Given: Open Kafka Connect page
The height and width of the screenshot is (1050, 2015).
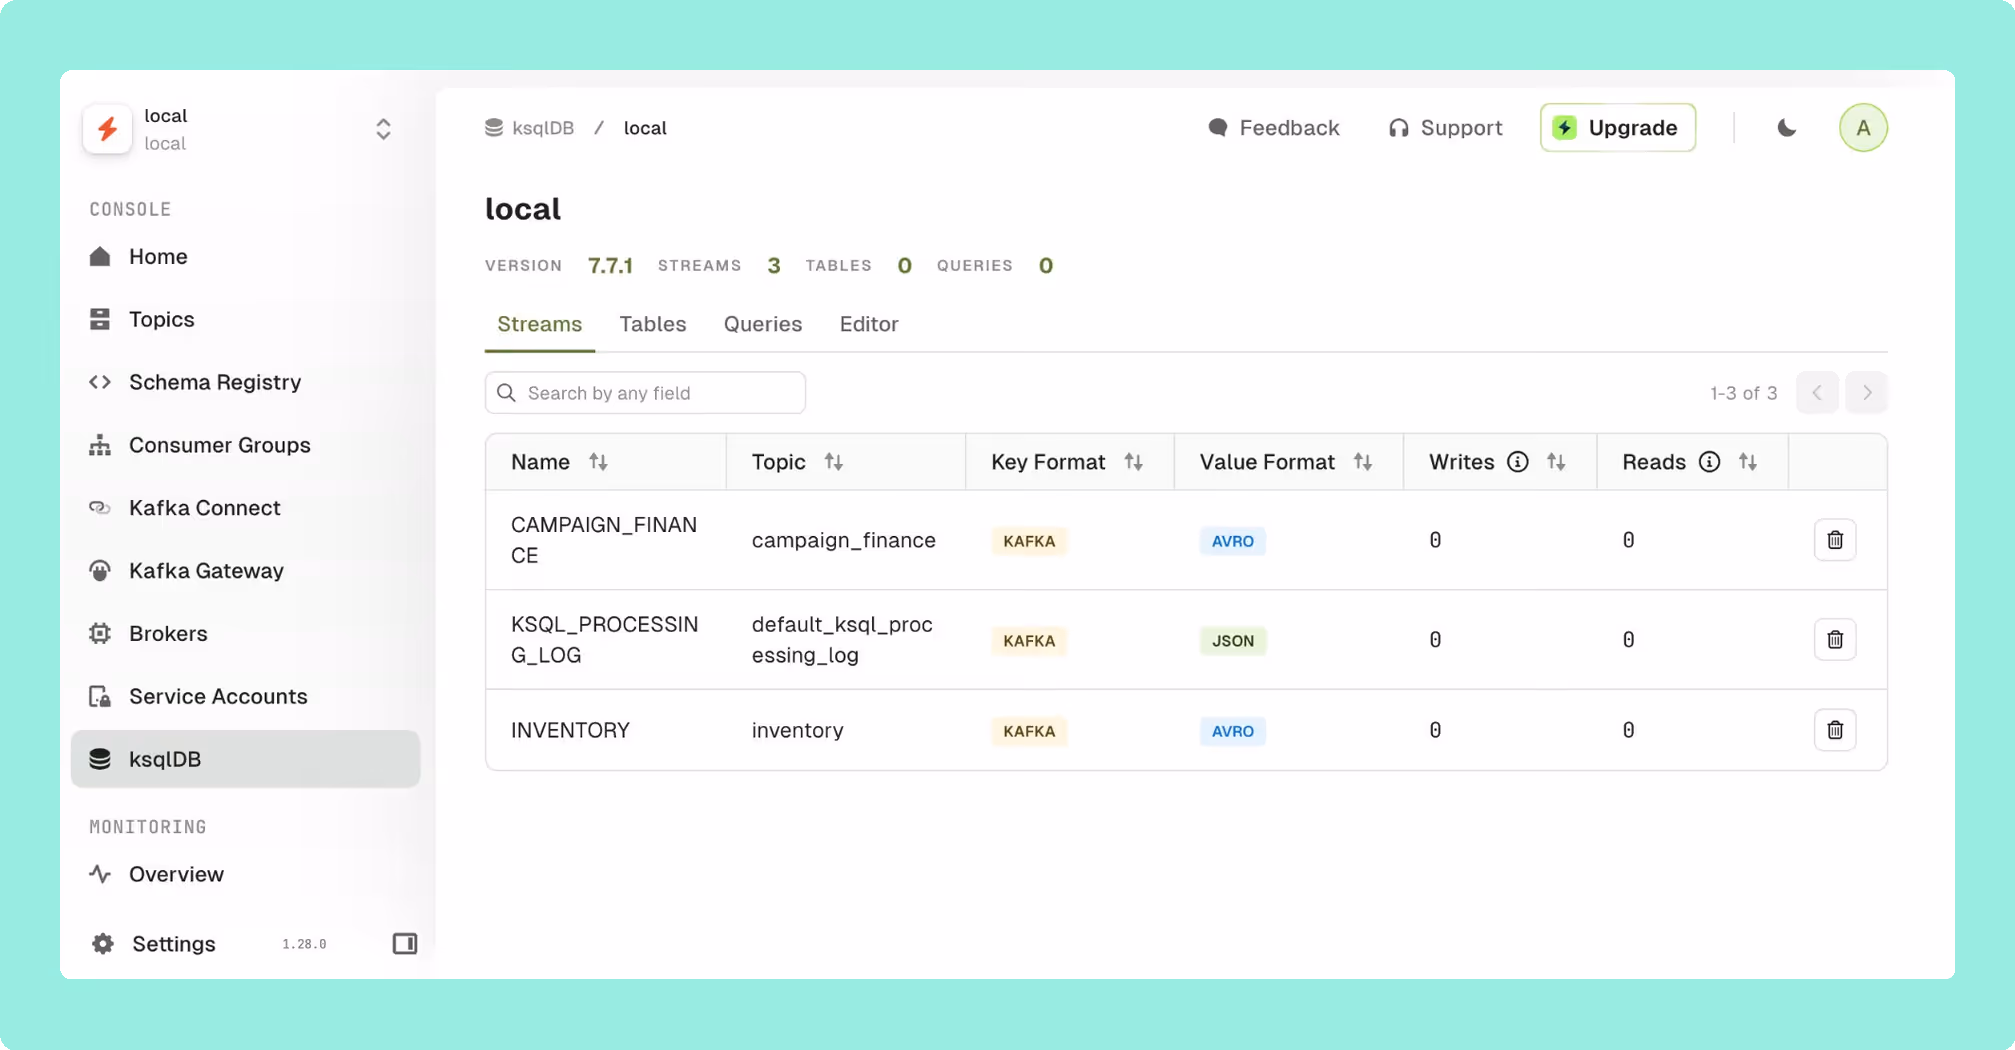Looking at the screenshot, I should [245, 508].
